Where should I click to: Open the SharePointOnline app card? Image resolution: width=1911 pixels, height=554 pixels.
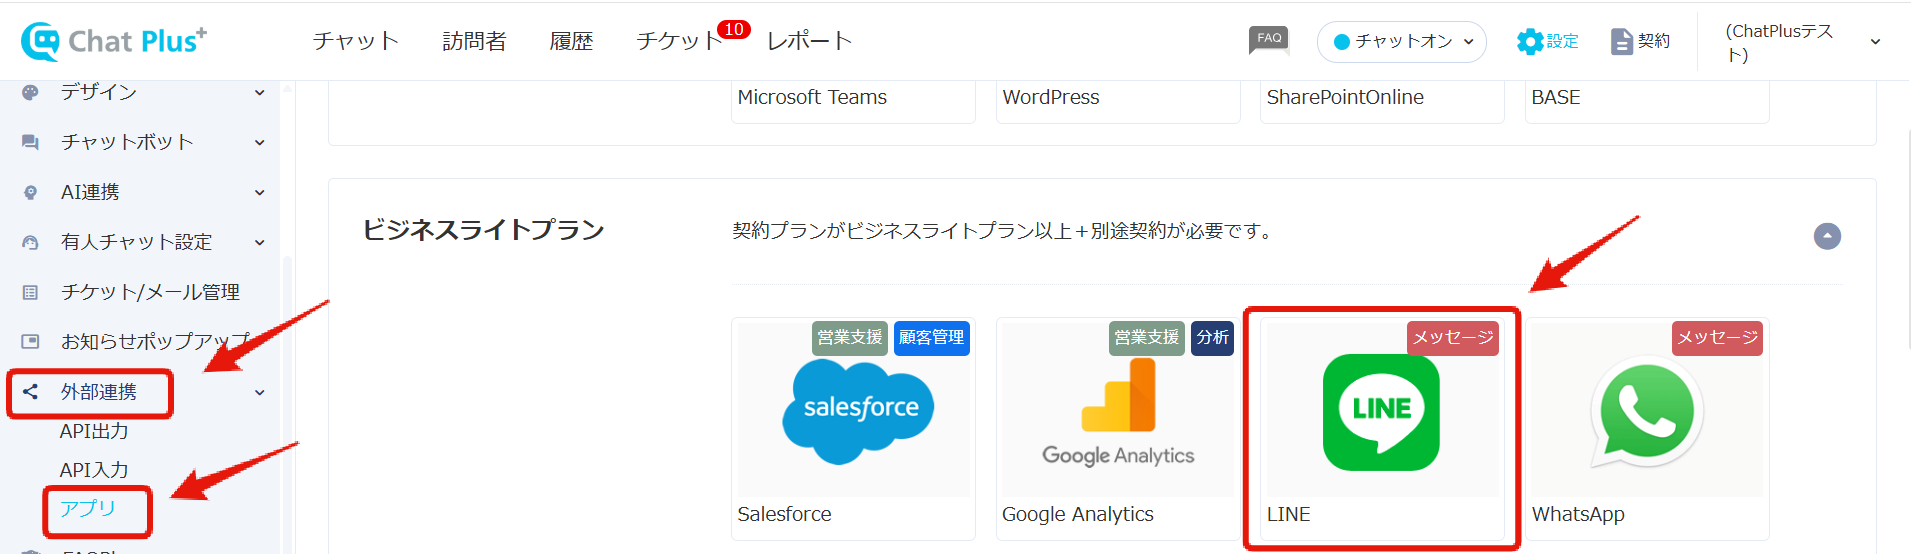click(1382, 102)
